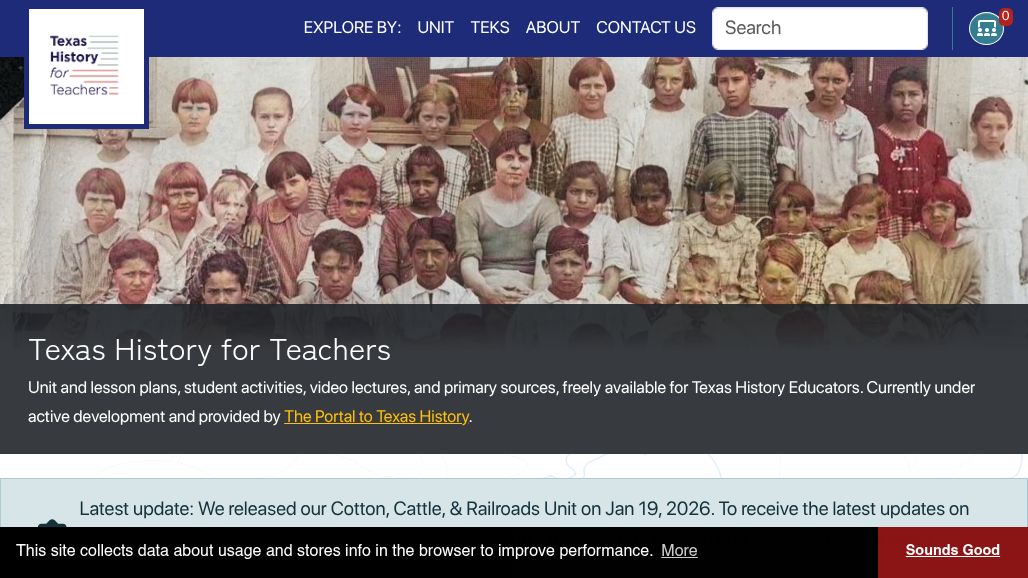Open the CONTACT US page
The width and height of the screenshot is (1028, 578).
click(x=646, y=28)
